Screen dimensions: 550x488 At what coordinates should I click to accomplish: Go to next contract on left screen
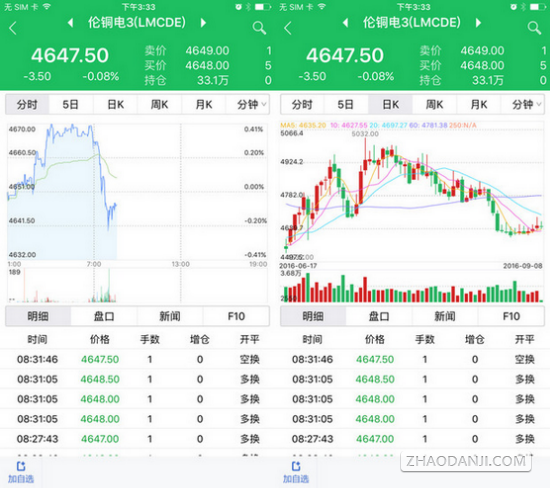pos(203,23)
